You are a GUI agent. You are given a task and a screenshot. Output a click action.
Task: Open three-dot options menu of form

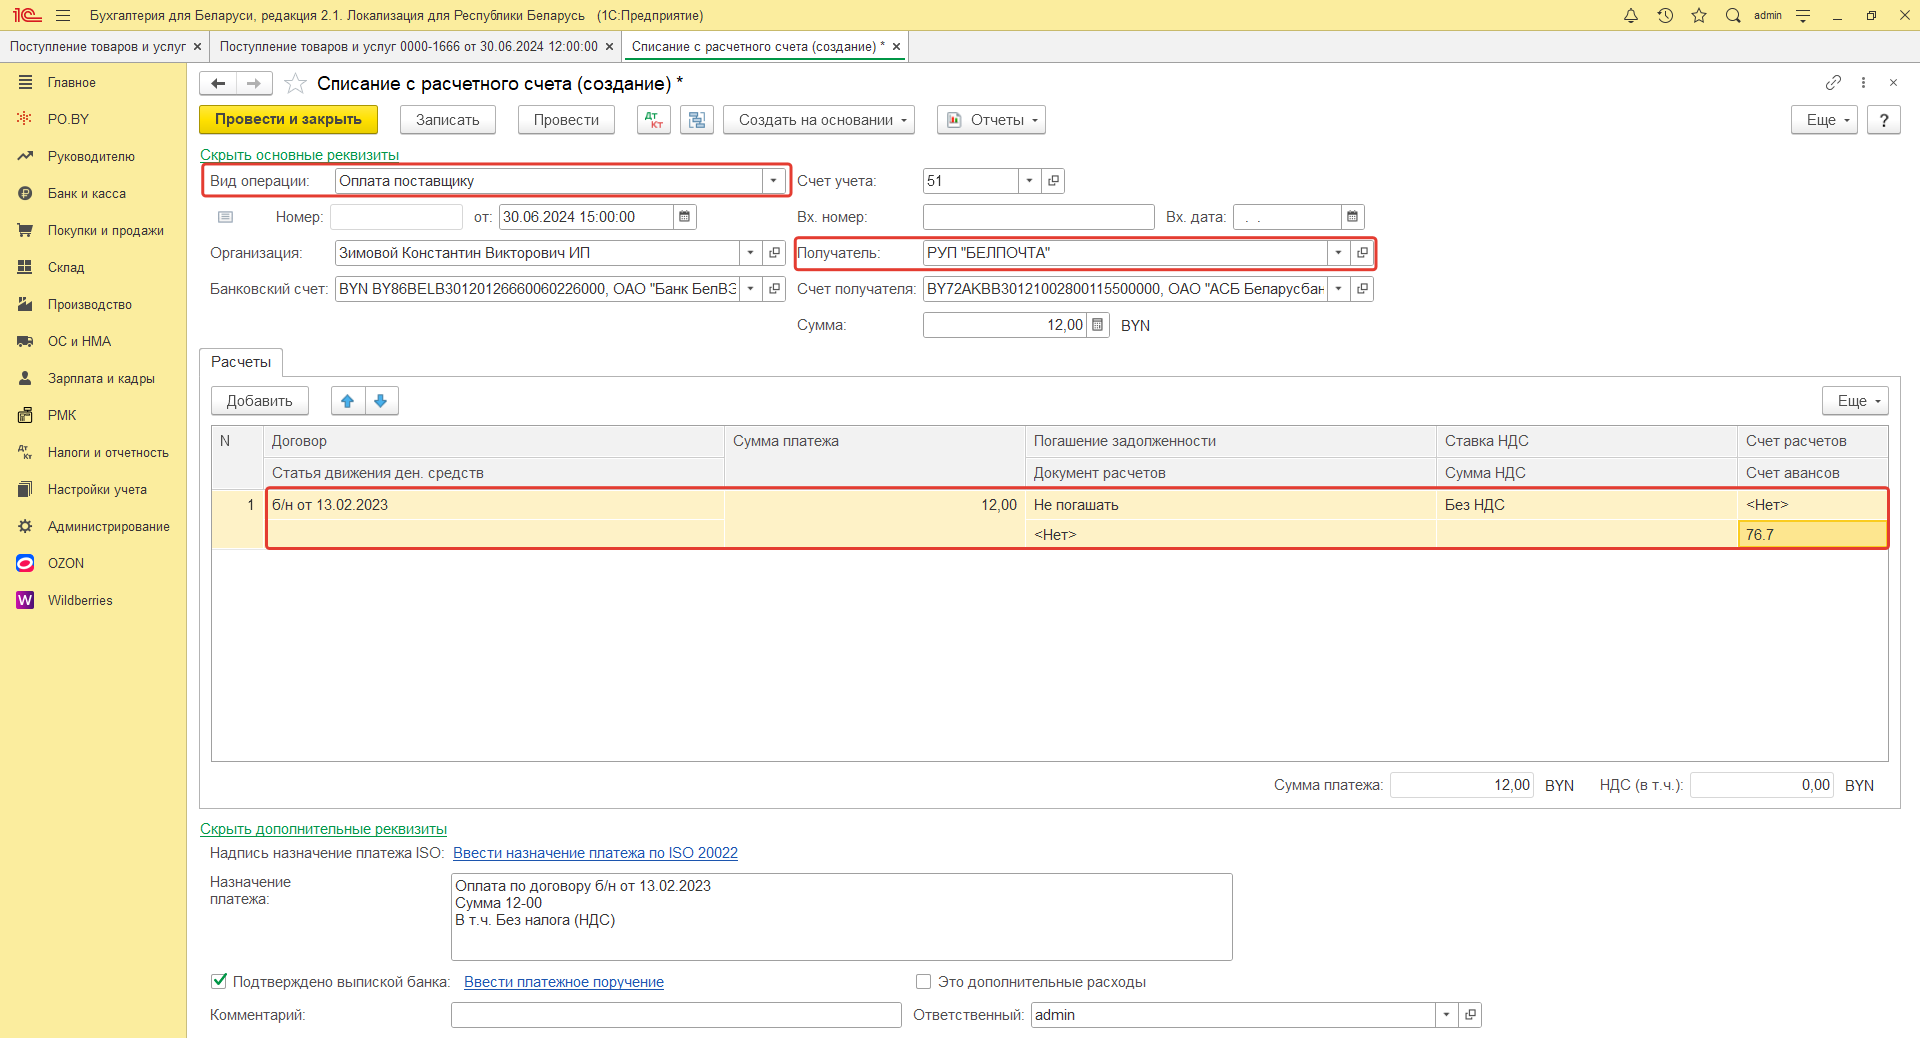[1863, 83]
